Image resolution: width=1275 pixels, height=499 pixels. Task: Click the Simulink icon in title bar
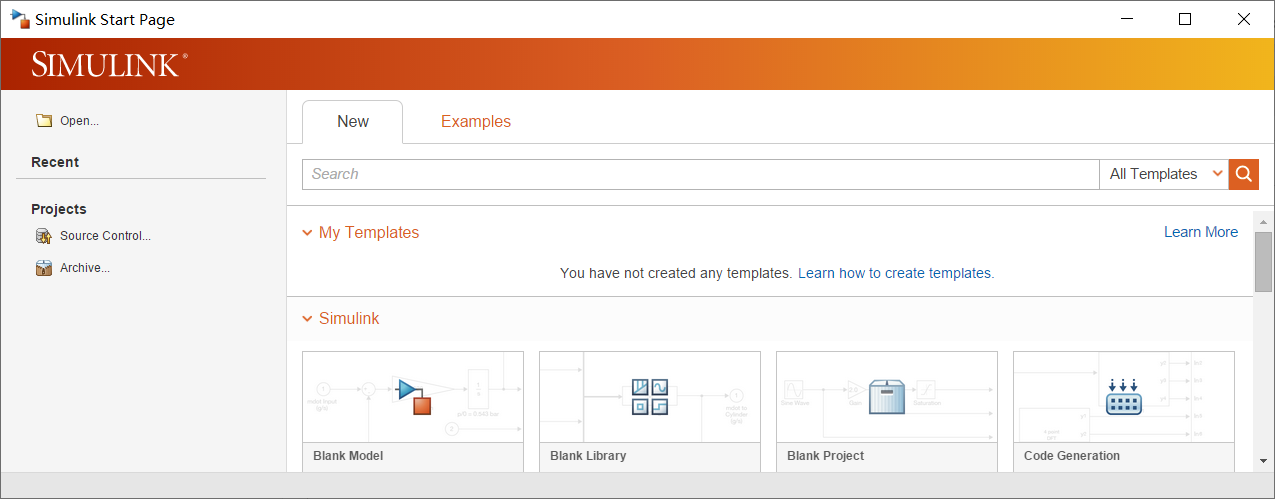point(19,19)
